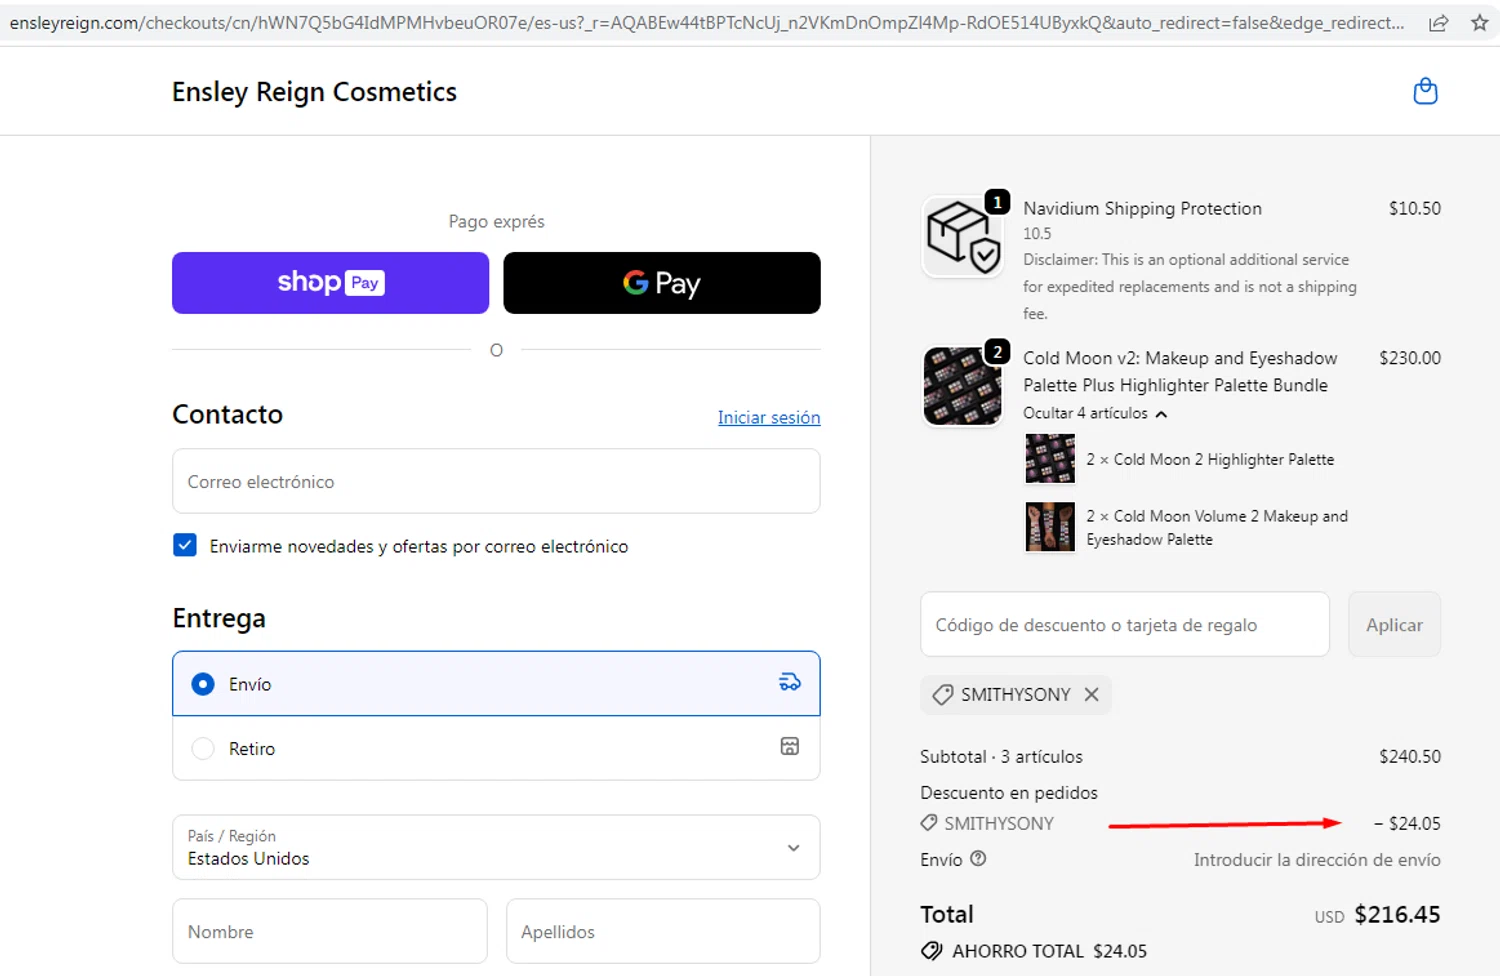Image resolution: width=1500 pixels, height=976 pixels.
Task: Click the AHORRO TOTAL $24.05 text
Action: pyautogui.click(x=1049, y=951)
